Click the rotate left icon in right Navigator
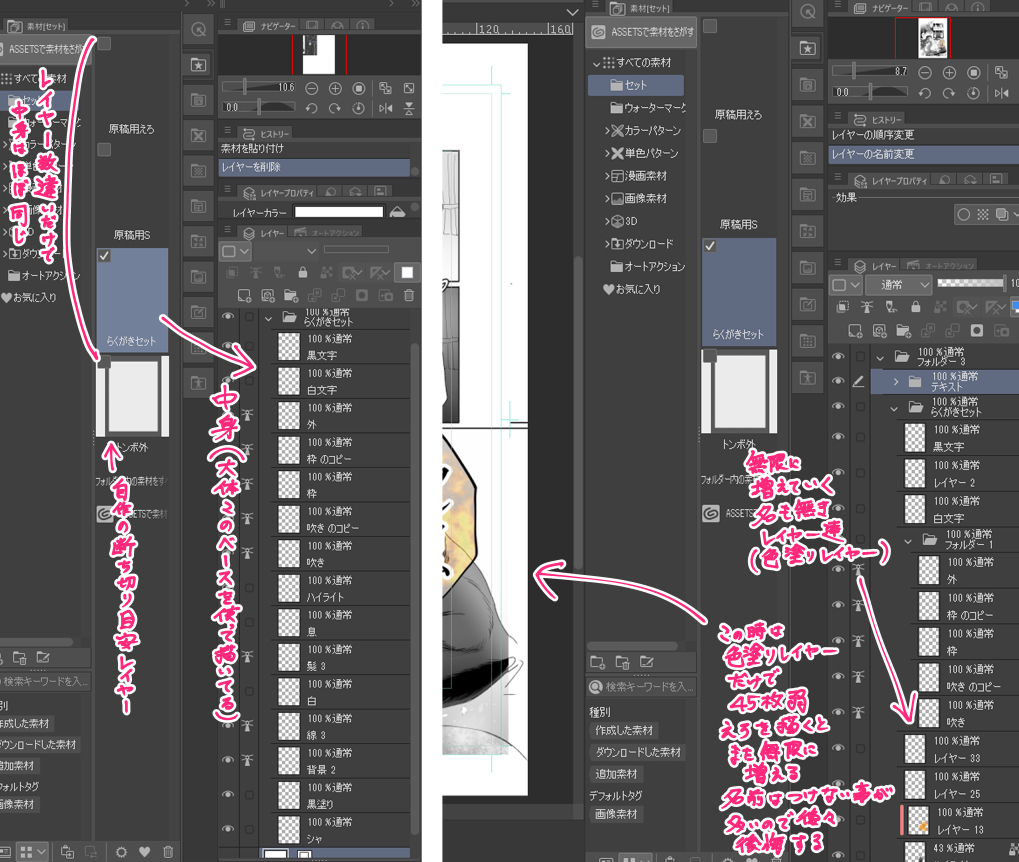 (923, 94)
